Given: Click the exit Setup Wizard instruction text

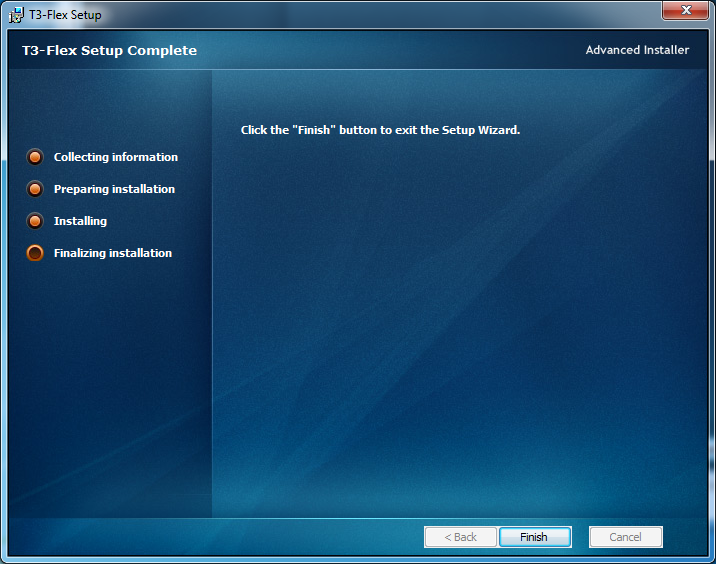Looking at the screenshot, I should pos(380,130).
